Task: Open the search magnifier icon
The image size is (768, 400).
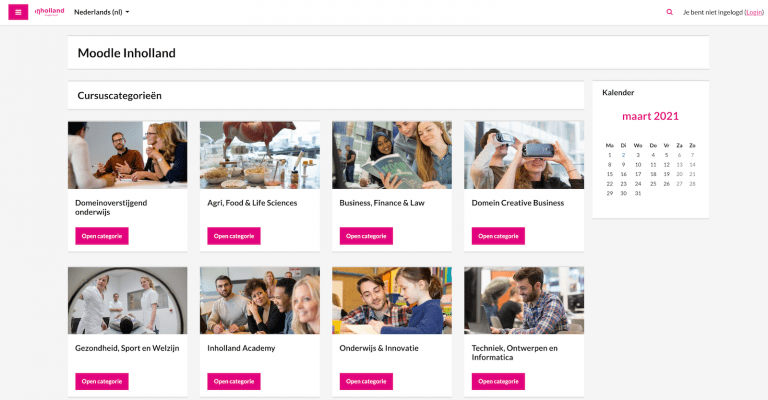Action: [669, 12]
